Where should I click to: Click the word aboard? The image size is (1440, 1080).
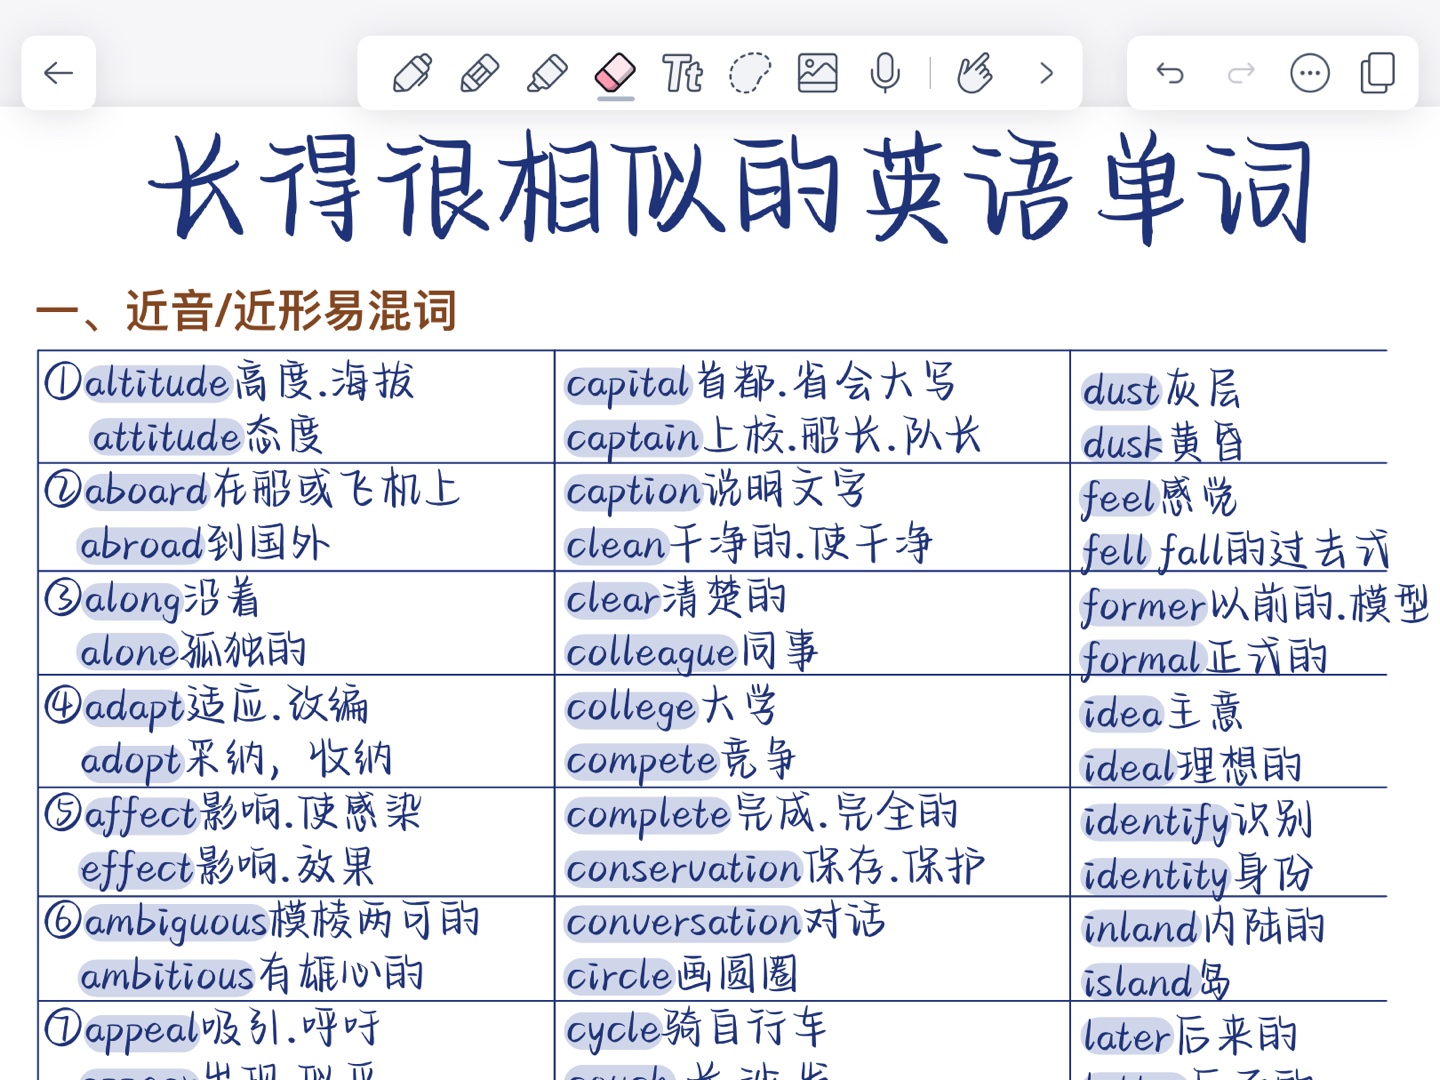click(146, 491)
